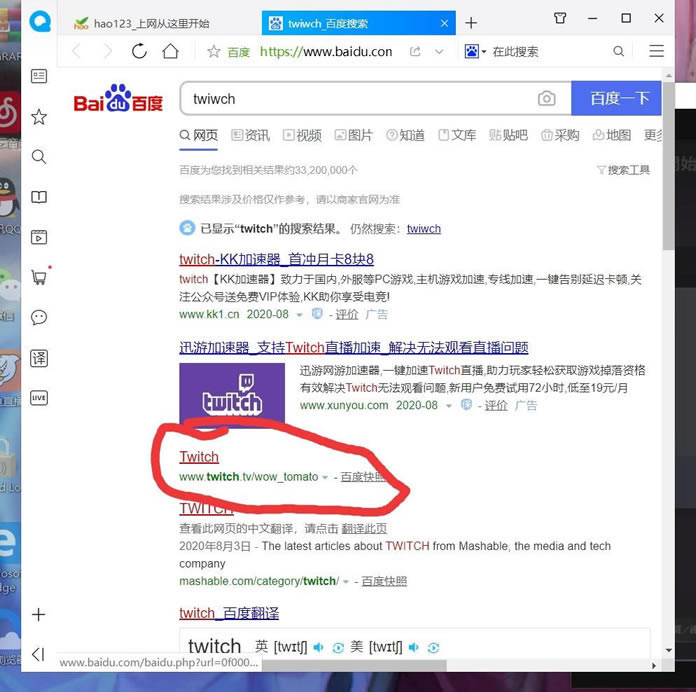
Task: Open the favorites star in sidebar
Action: (39, 117)
